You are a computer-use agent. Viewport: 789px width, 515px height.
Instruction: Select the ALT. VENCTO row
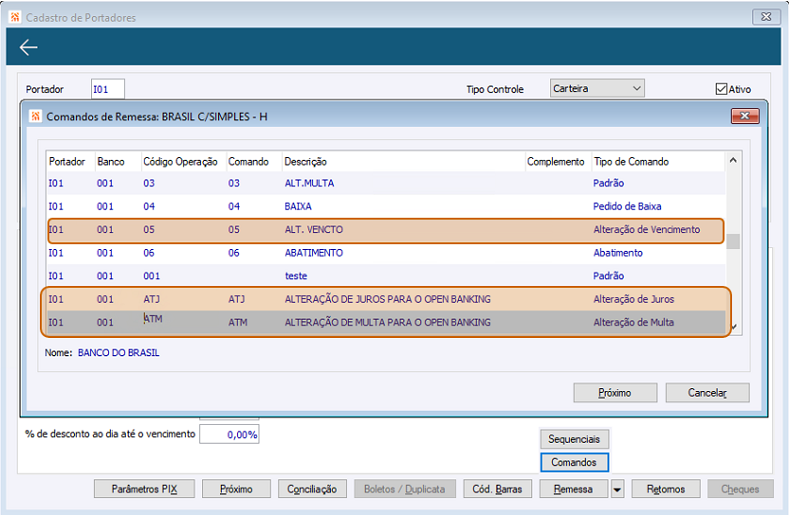pos(386,230)
